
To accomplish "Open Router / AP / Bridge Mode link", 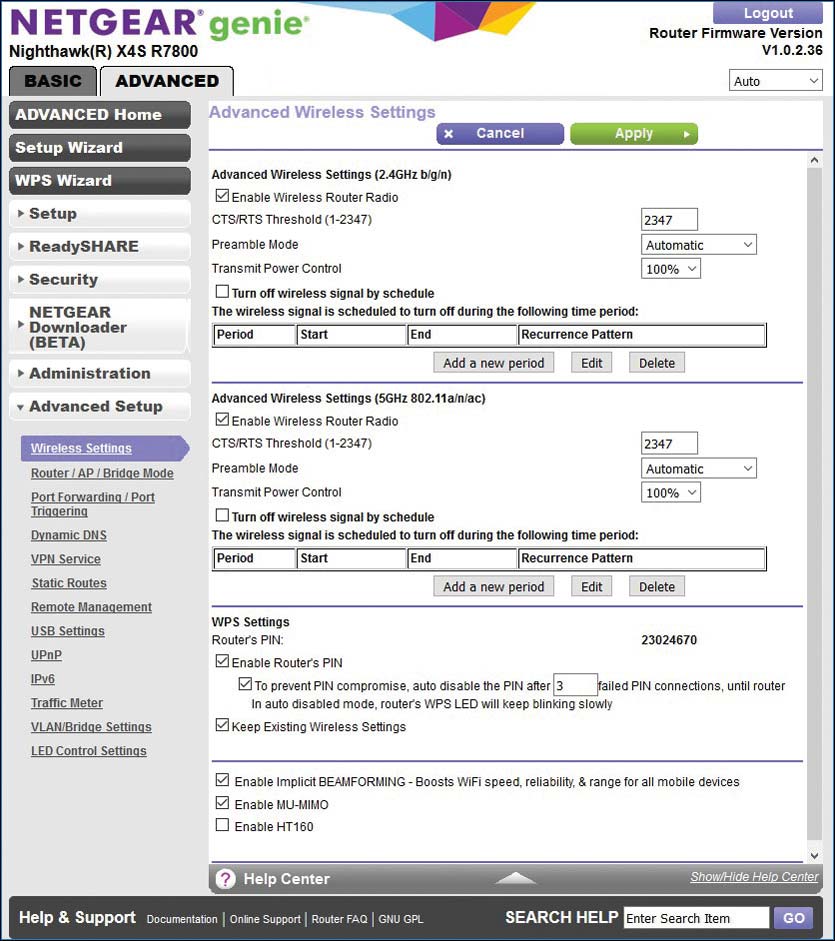I will 102,473.
